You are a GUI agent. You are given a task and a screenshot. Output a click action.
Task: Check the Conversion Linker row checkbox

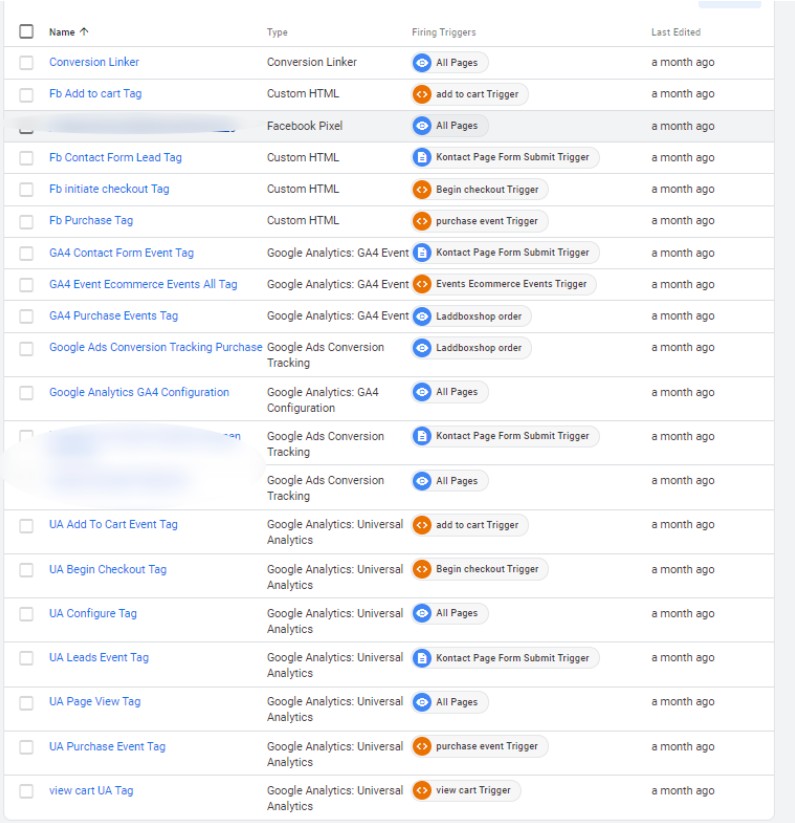(x=26, y=62)
